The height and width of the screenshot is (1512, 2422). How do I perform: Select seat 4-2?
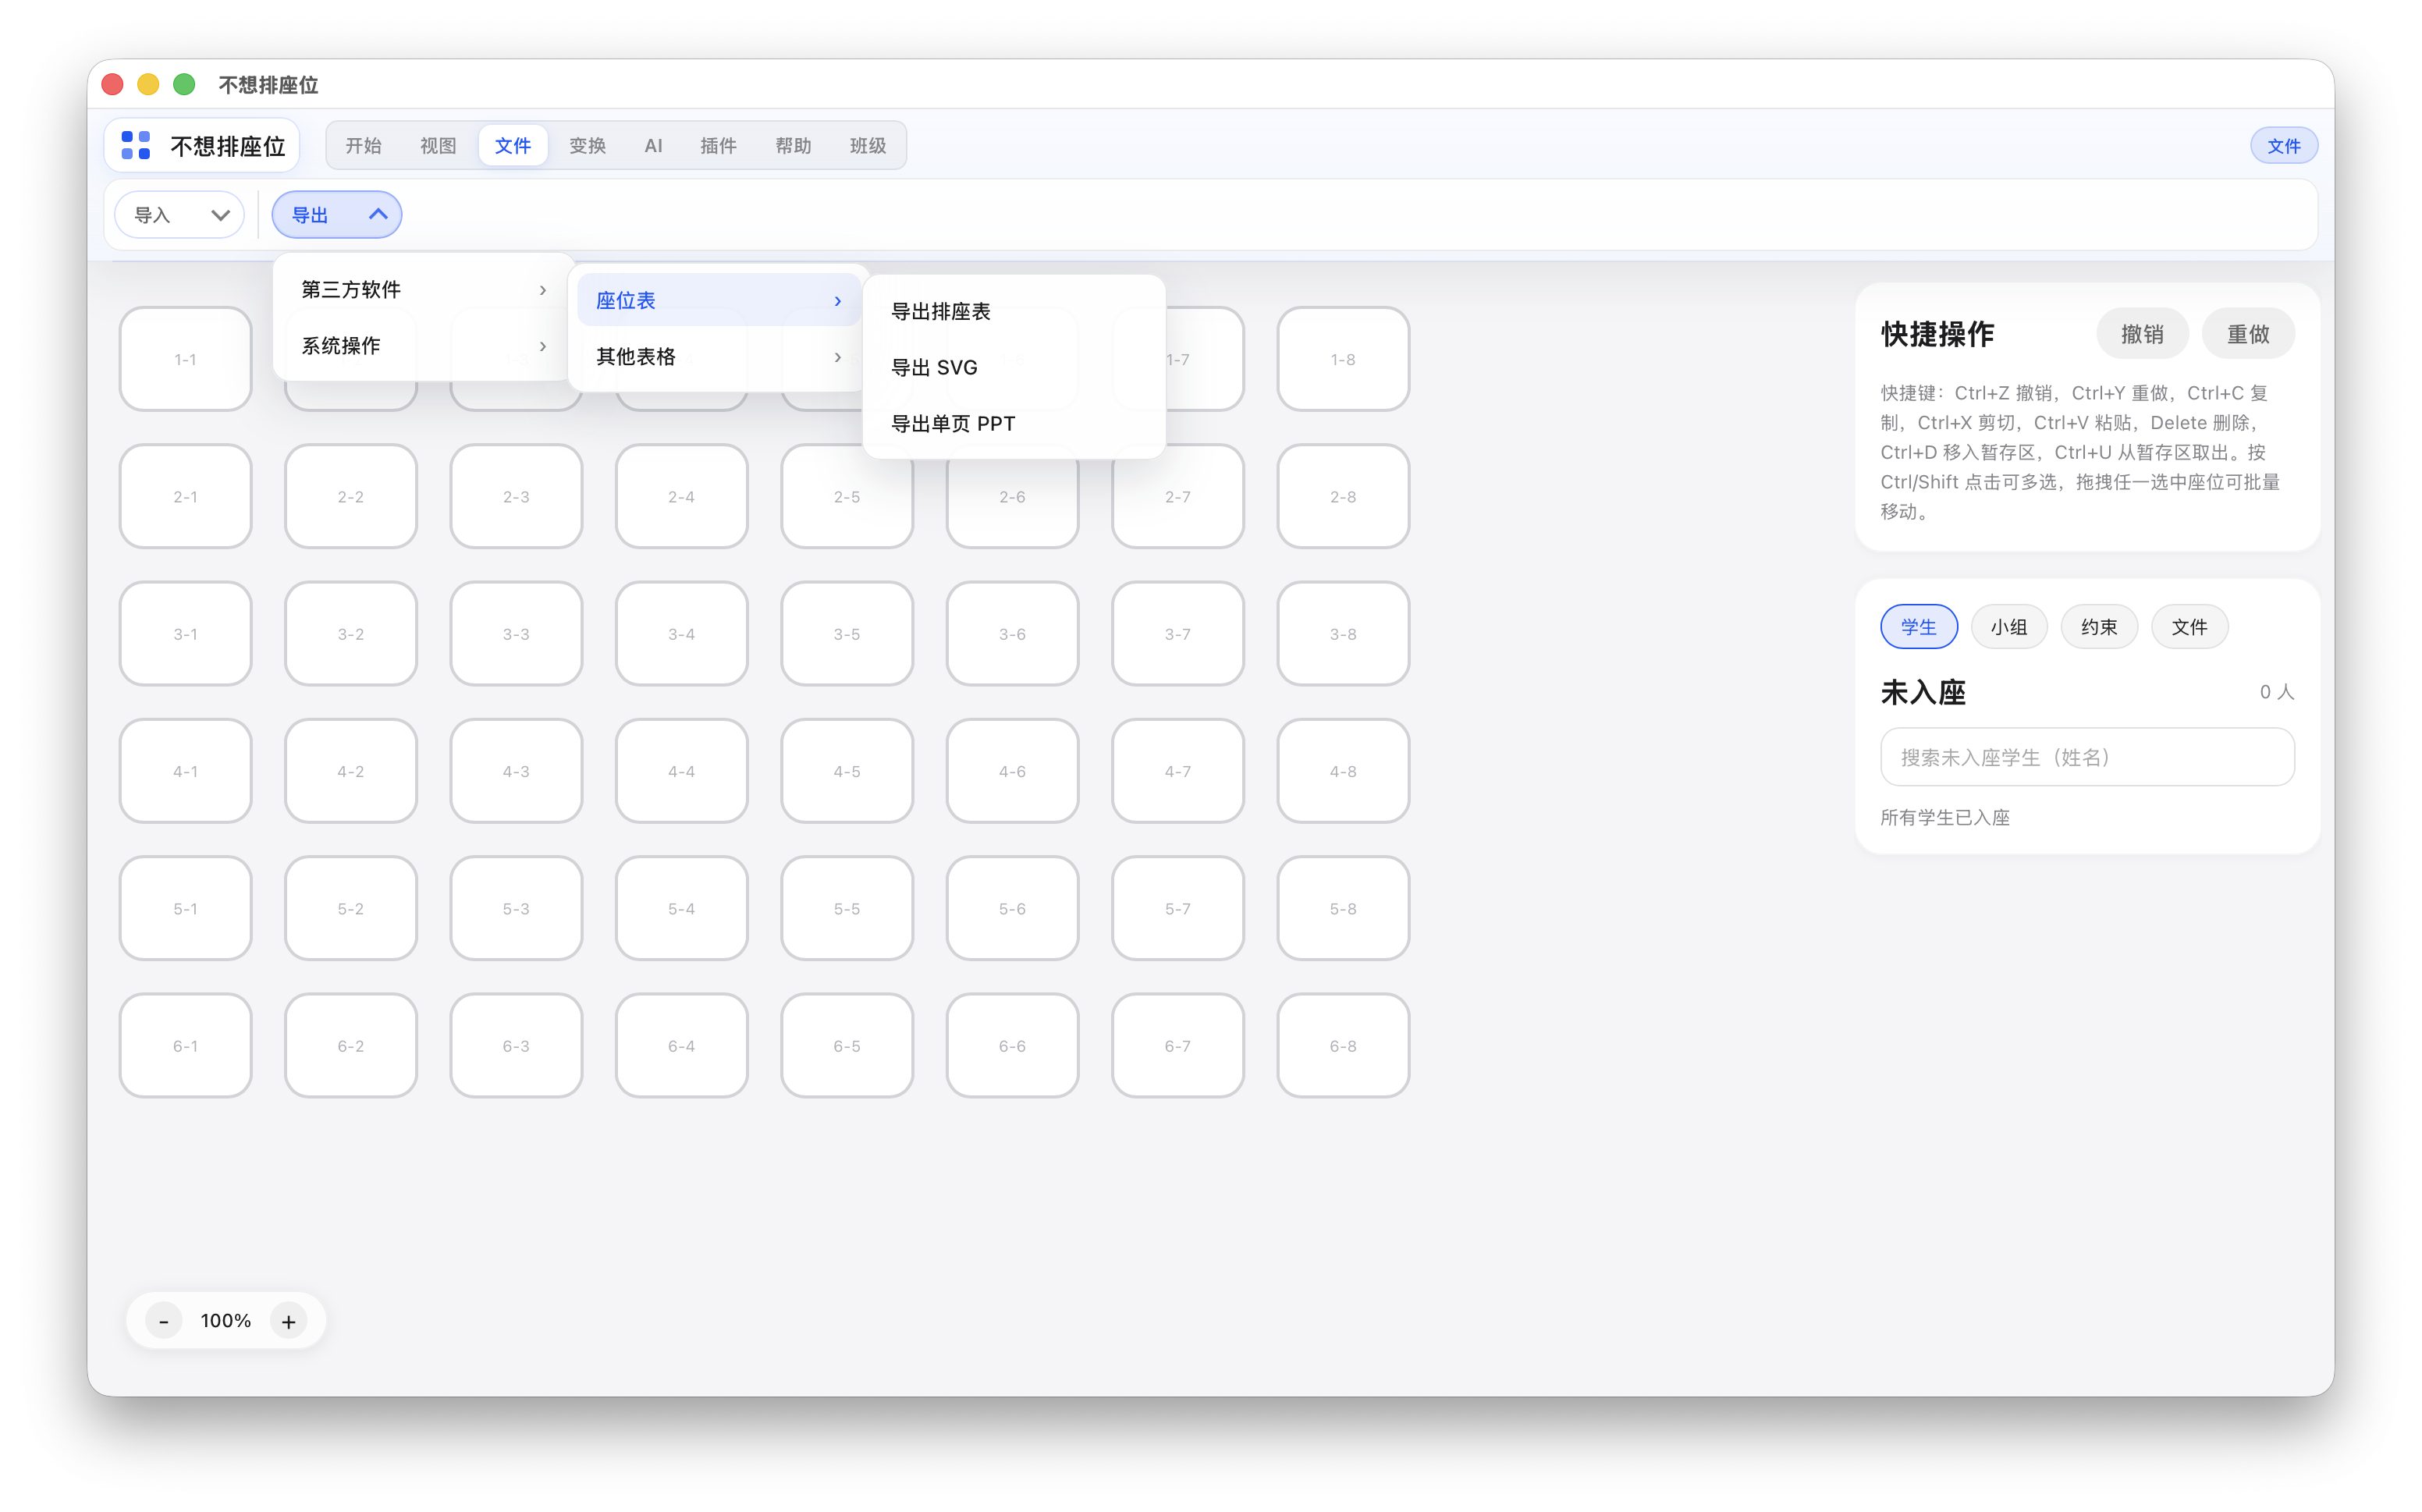(x=351, y=771)
